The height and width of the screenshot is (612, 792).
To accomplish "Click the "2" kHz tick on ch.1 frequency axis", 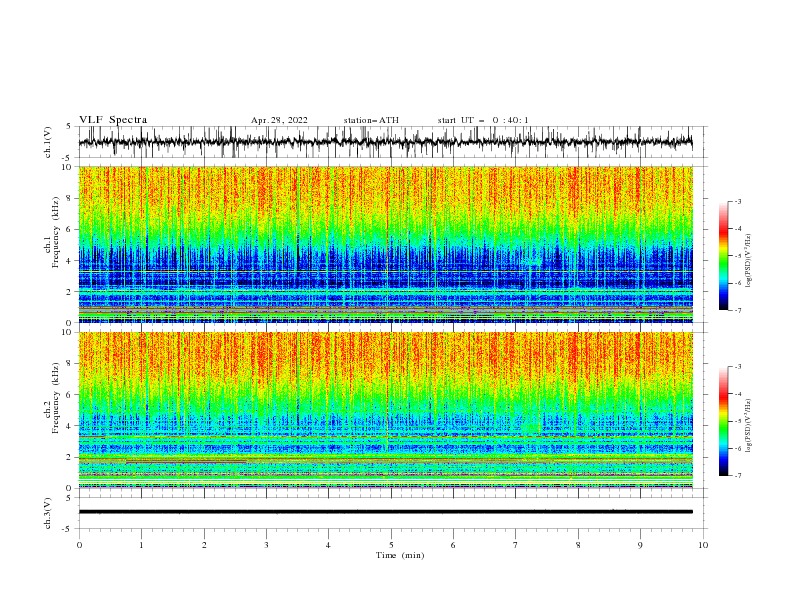I will click(x=71, y=292).
